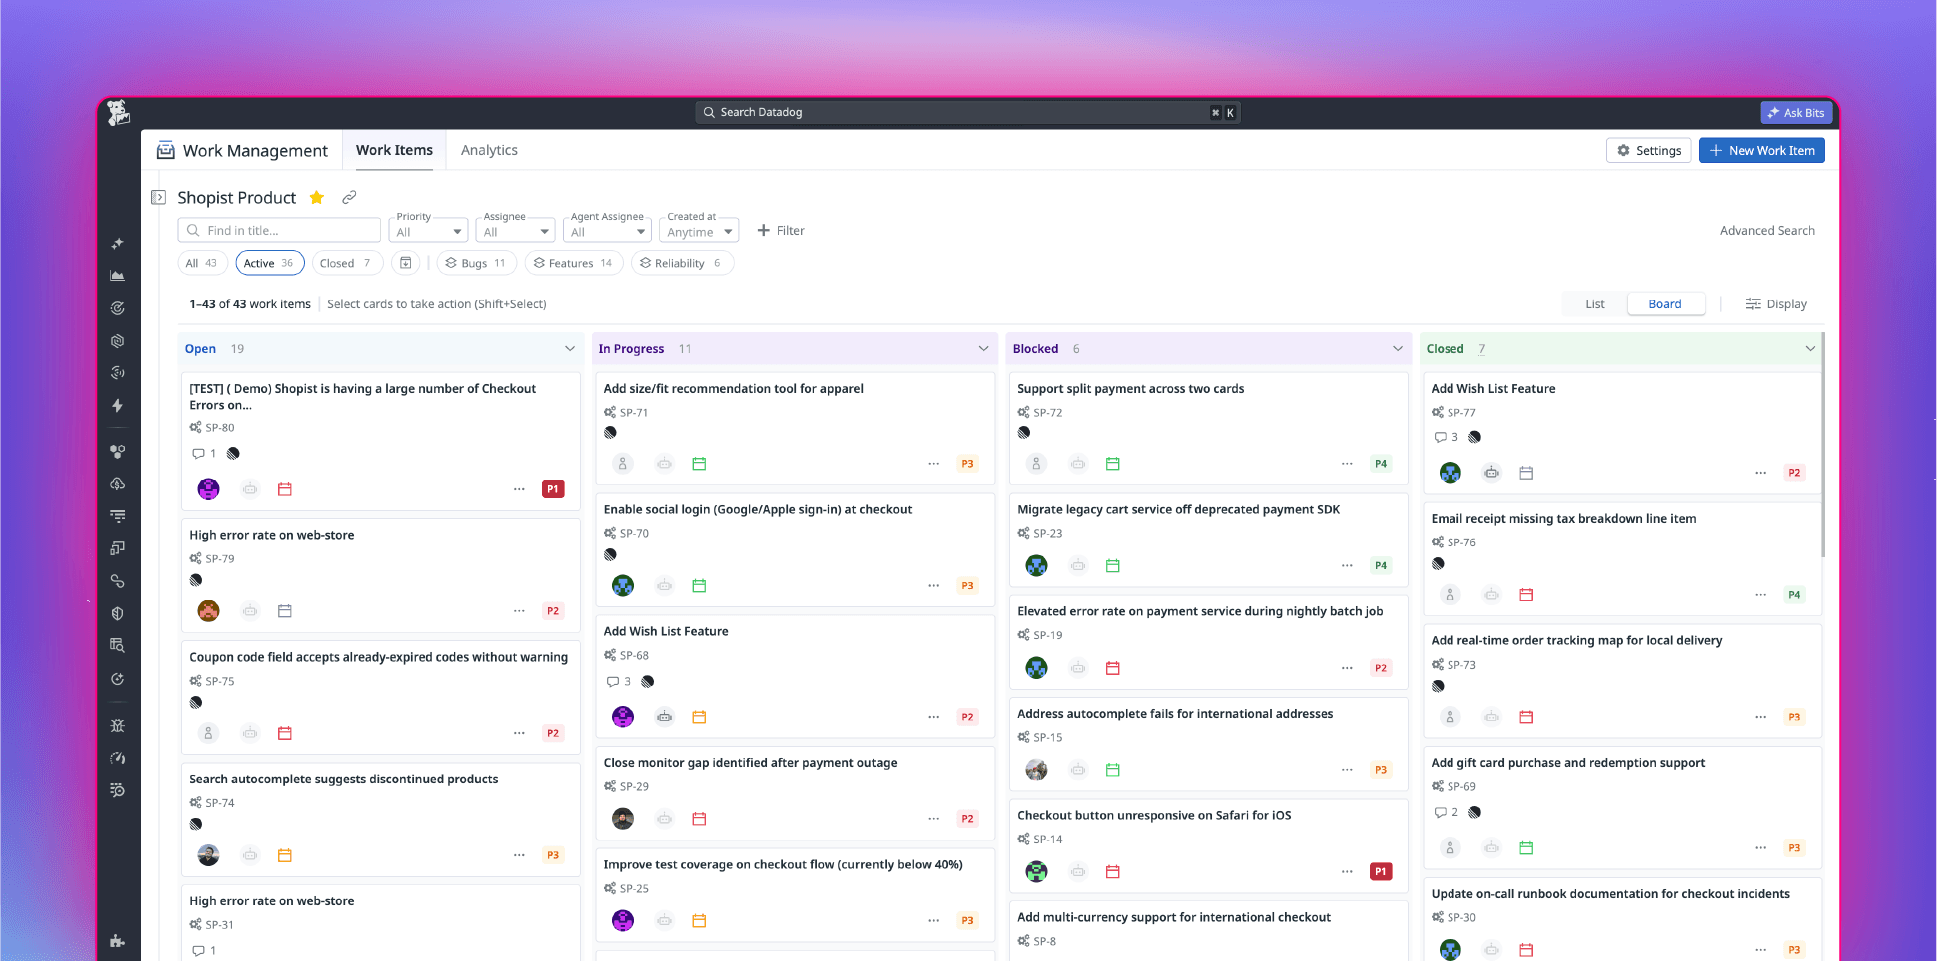
Task: Select the Active 36 filter chip
Action: [x=269, y=263]
